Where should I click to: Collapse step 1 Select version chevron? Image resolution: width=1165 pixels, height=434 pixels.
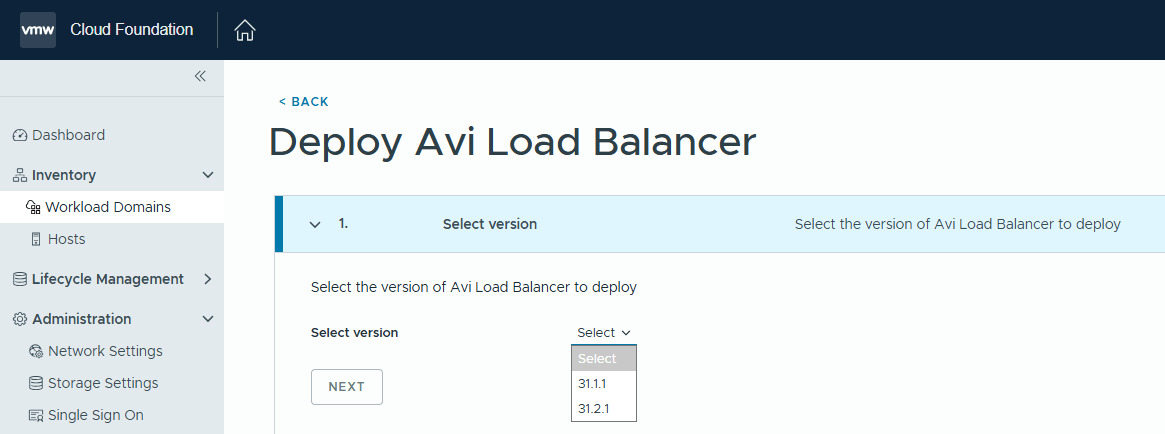click(x=315, y=224)
